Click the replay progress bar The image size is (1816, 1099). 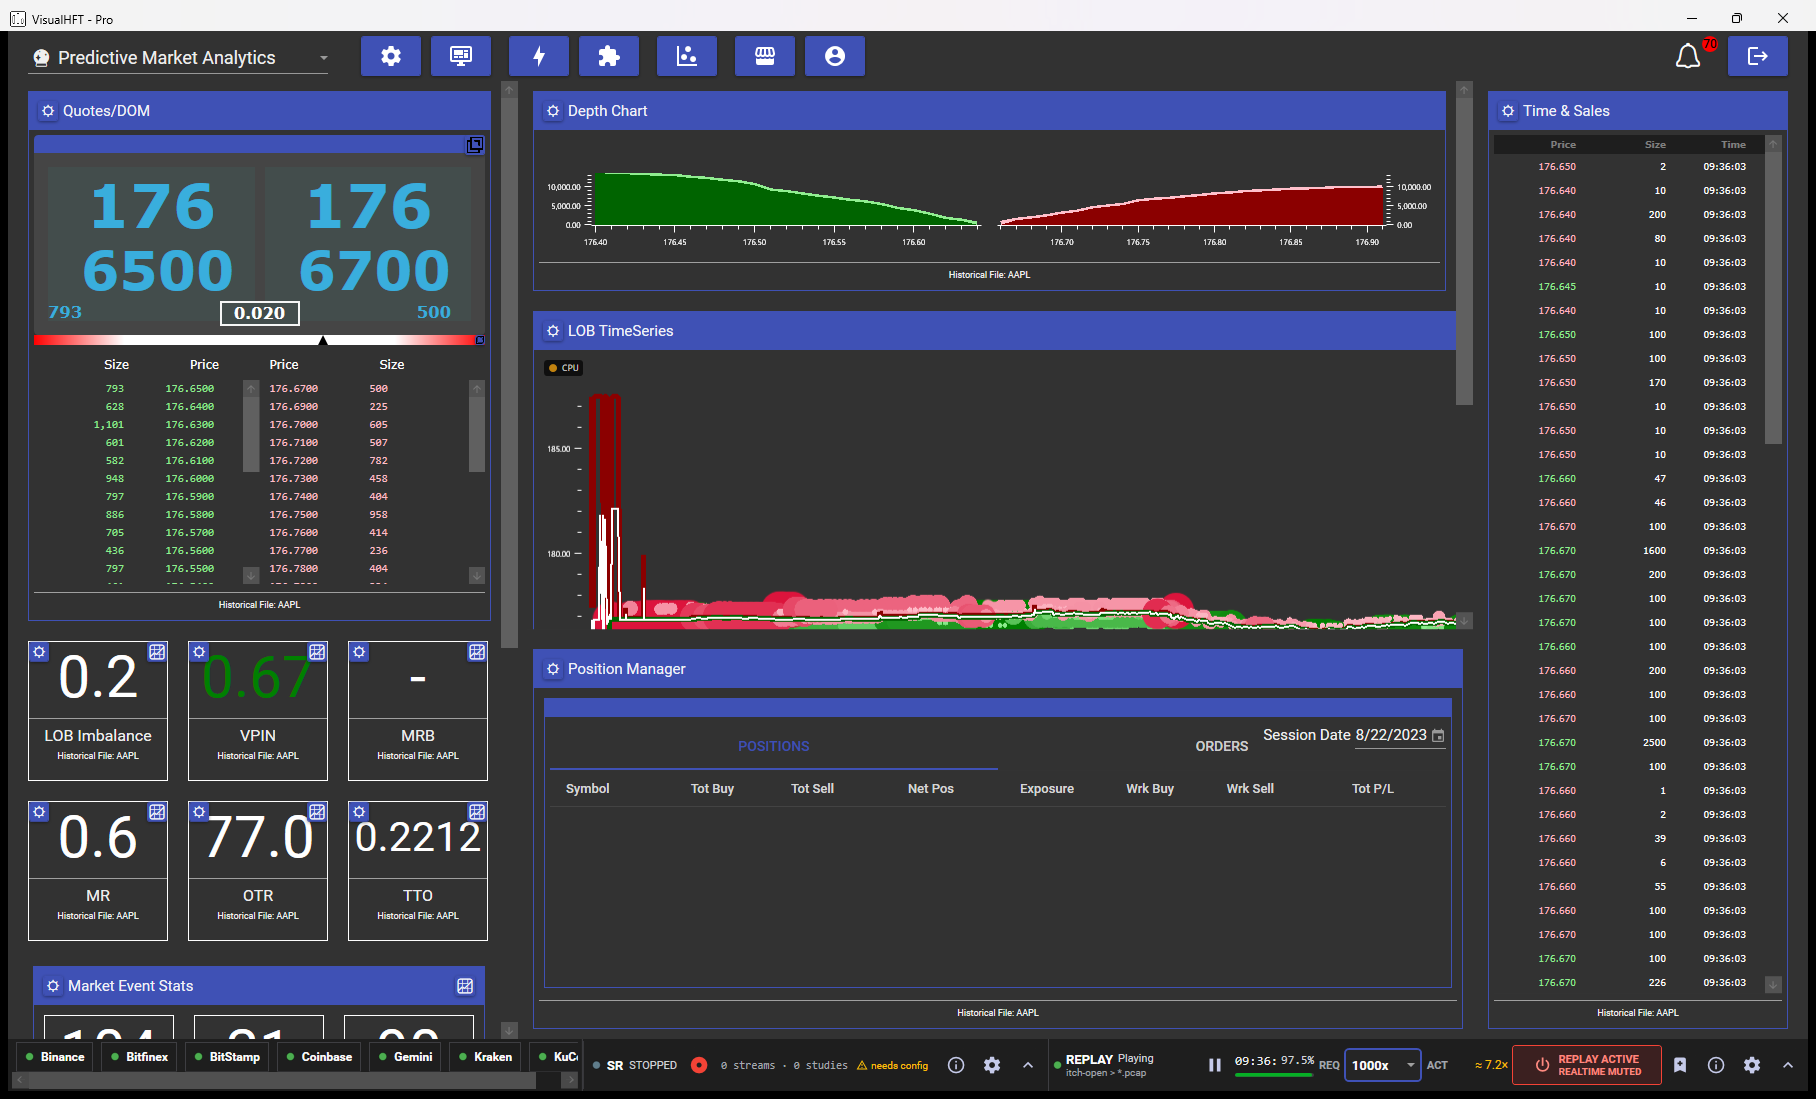click(x=1274, y=1075)
